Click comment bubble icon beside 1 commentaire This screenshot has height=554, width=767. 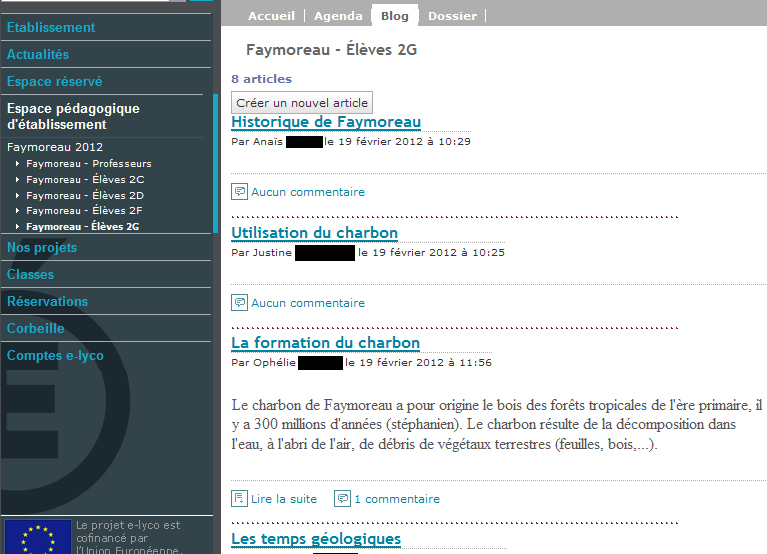point(343,498)
